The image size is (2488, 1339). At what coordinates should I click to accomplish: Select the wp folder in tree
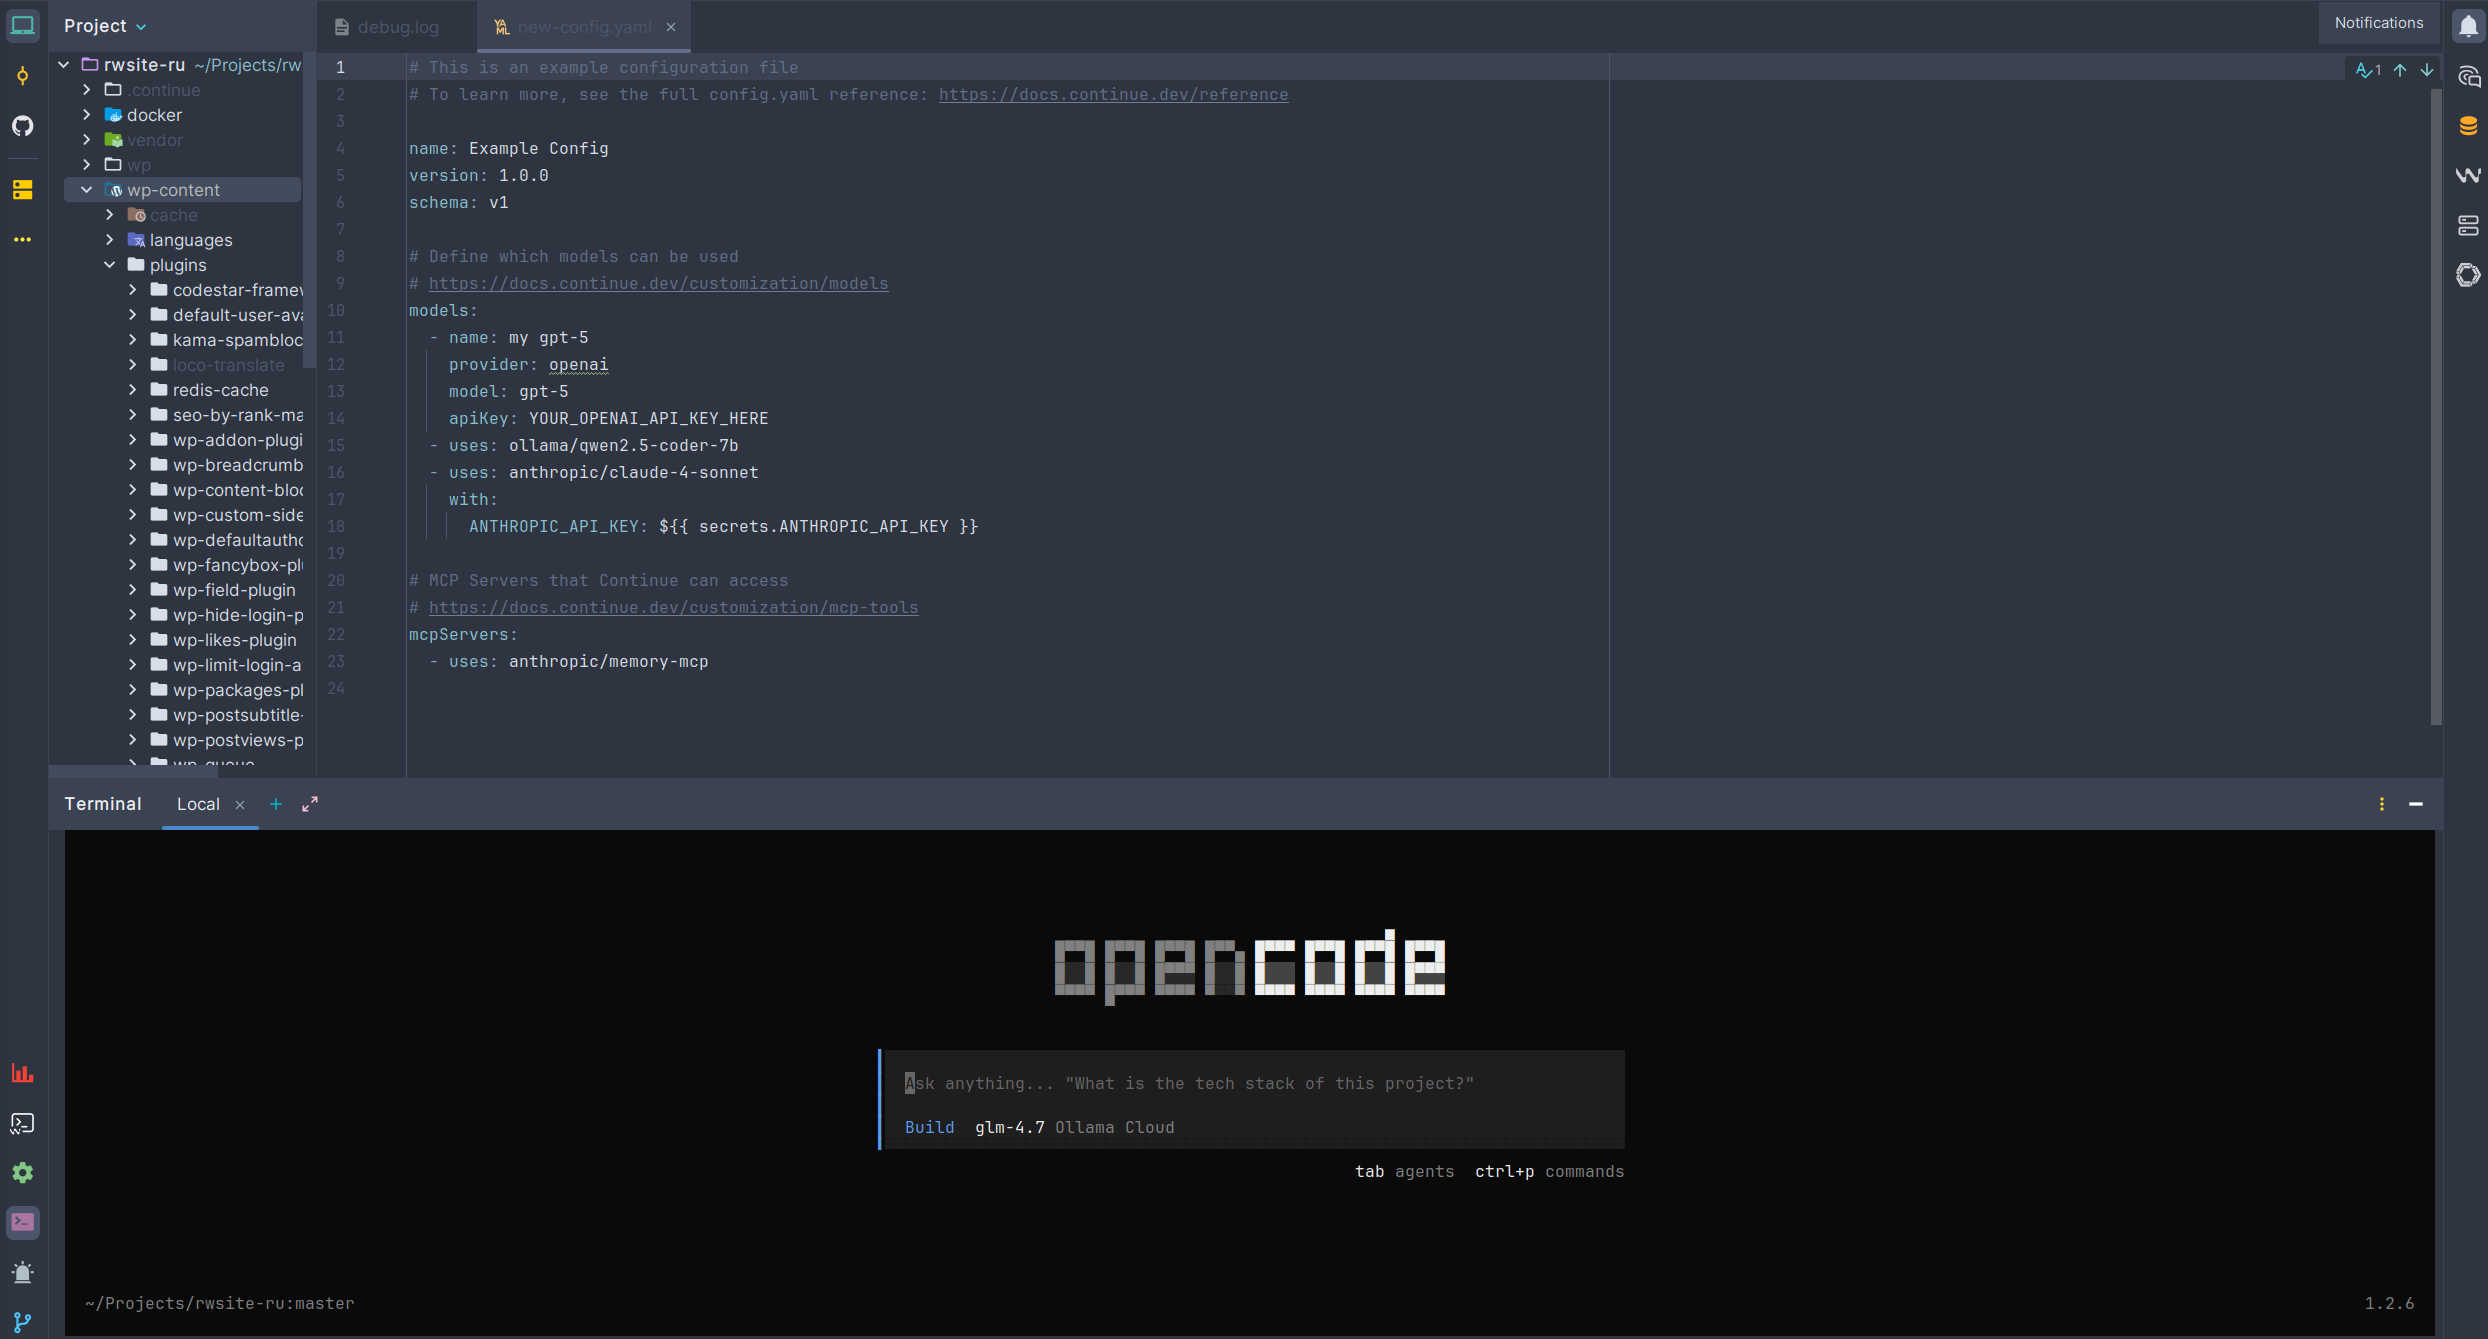tap(139, 165)
